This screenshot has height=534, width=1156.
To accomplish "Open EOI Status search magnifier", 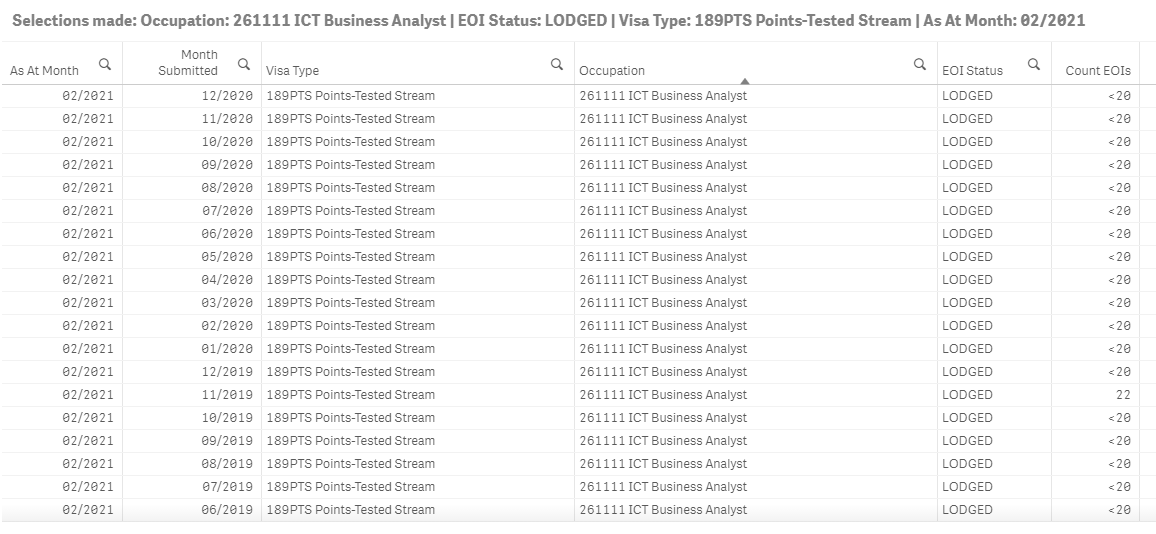I will (1034, 64).
